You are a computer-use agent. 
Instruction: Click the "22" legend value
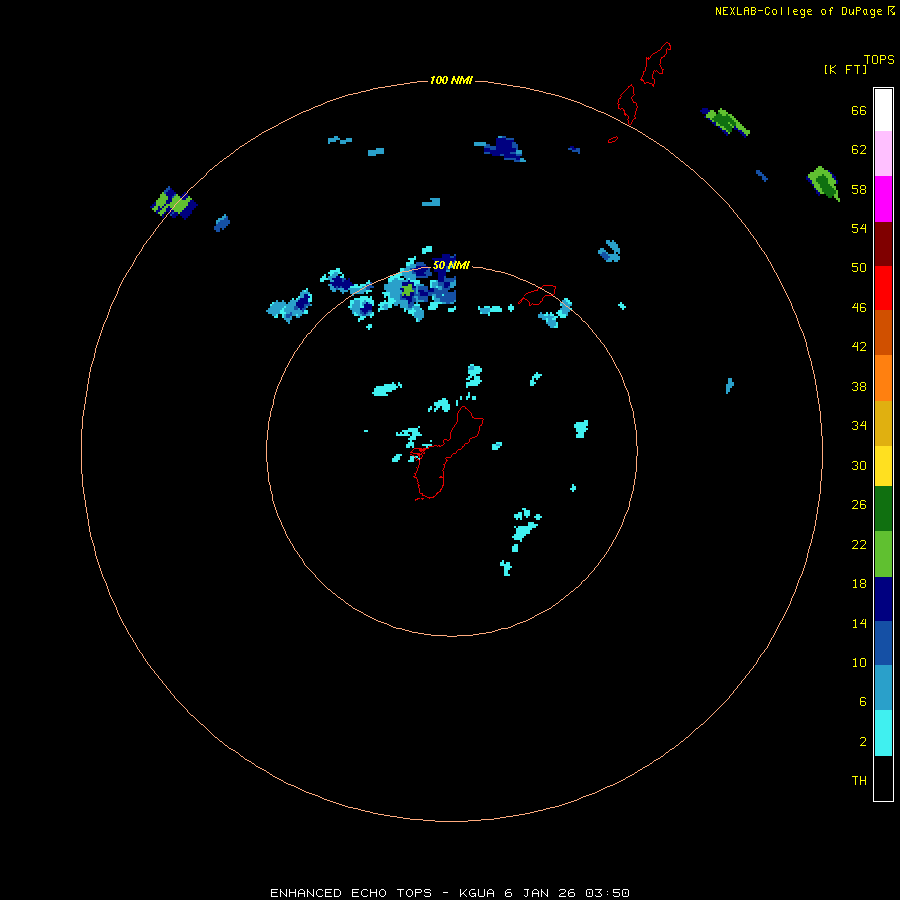859,544
